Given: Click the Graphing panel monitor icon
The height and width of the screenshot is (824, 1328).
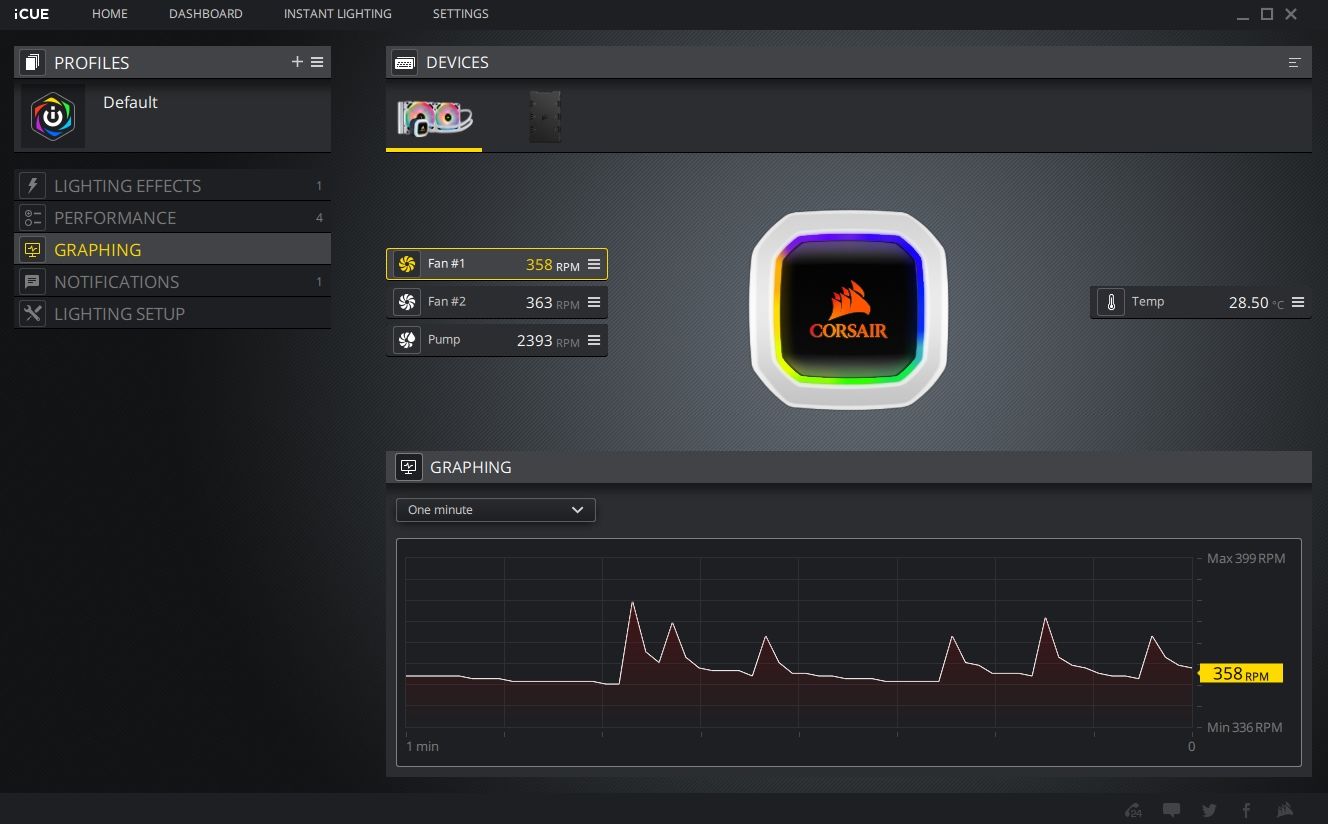Looking at the screenshot, I should point(409,467).
